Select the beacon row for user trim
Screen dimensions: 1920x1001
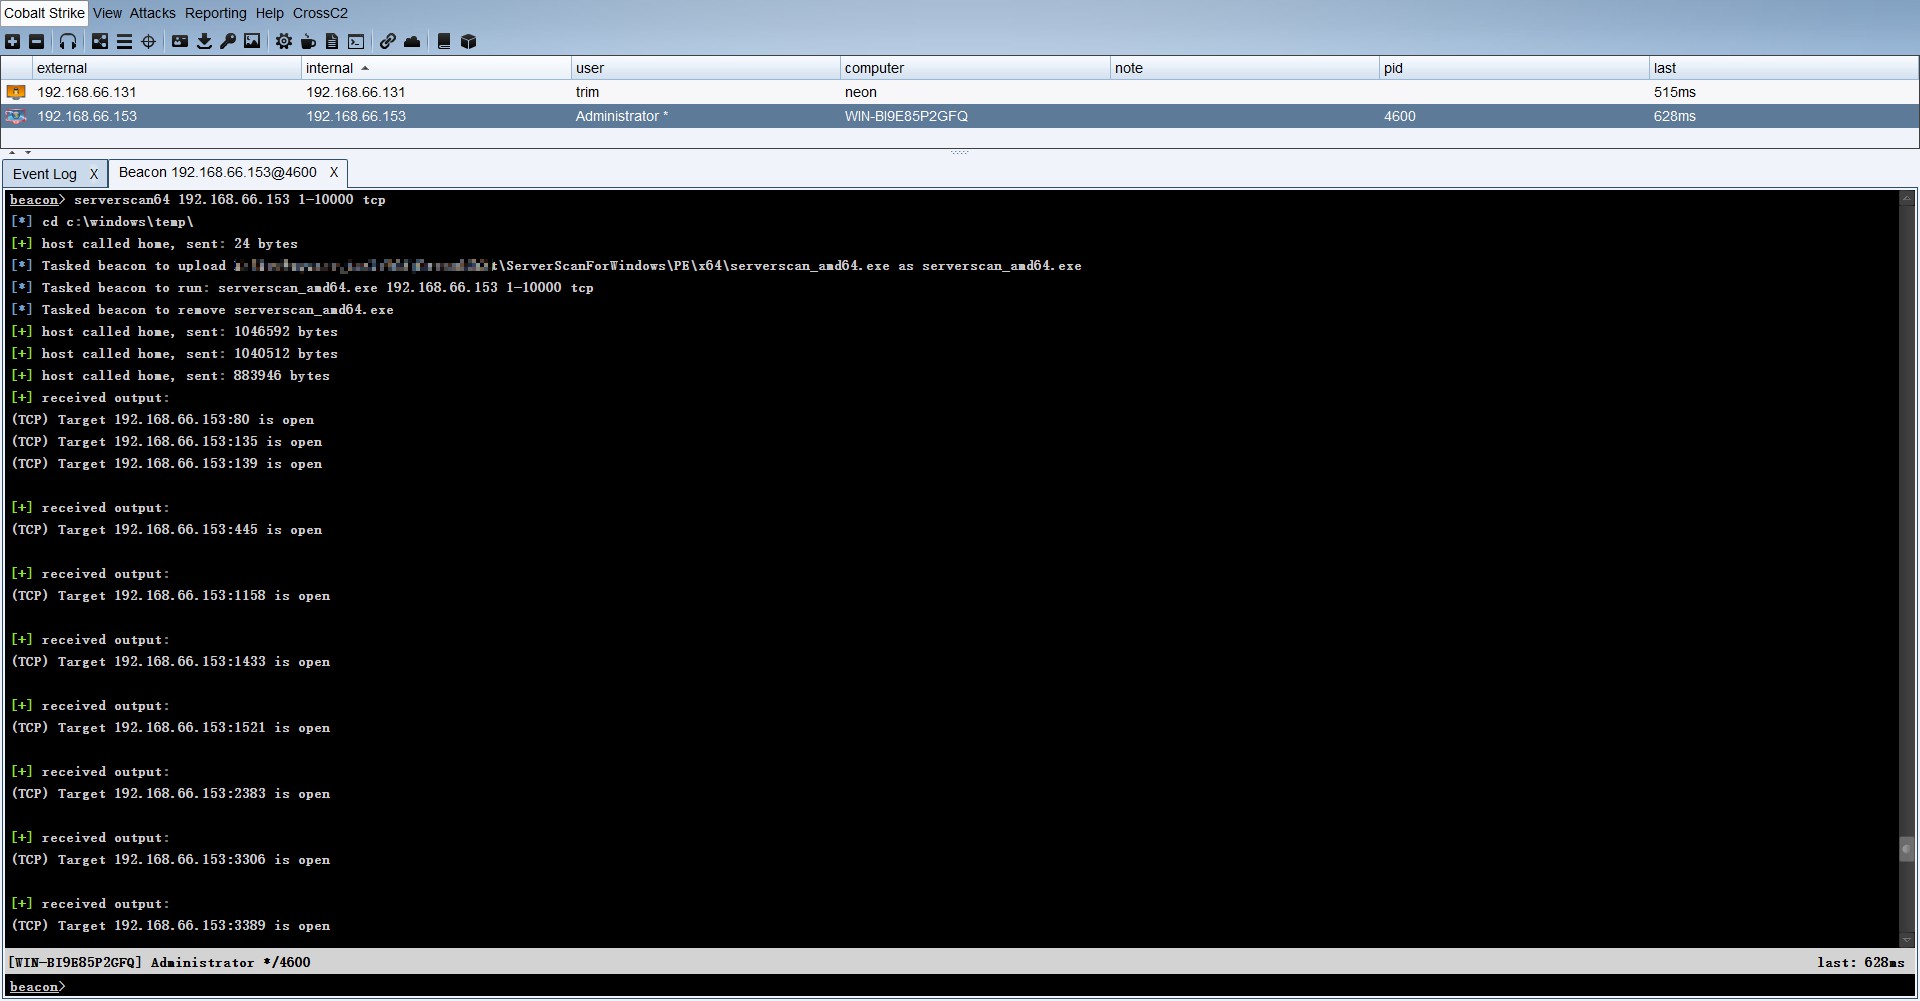(400, 92)
